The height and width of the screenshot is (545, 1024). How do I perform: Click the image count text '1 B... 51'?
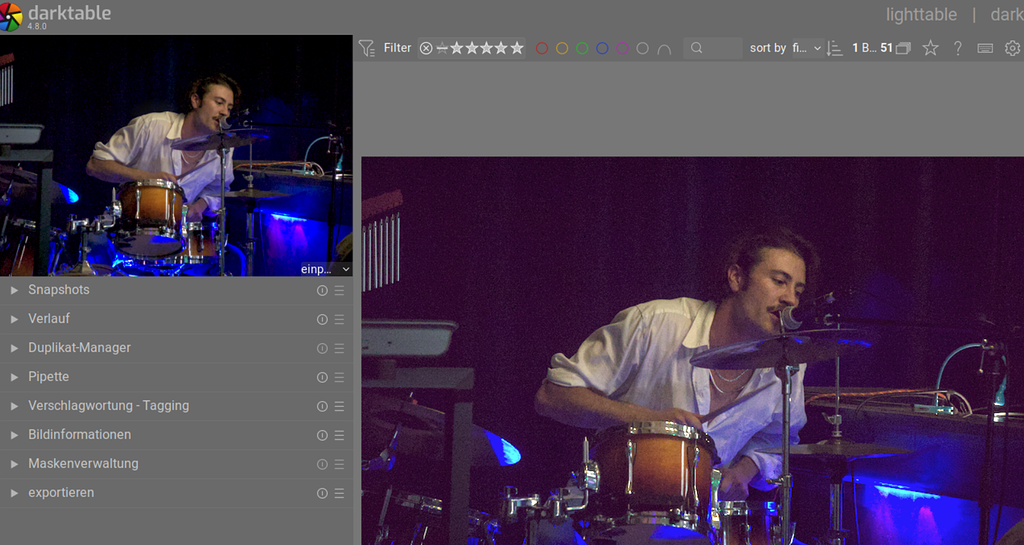click(872, 48)
